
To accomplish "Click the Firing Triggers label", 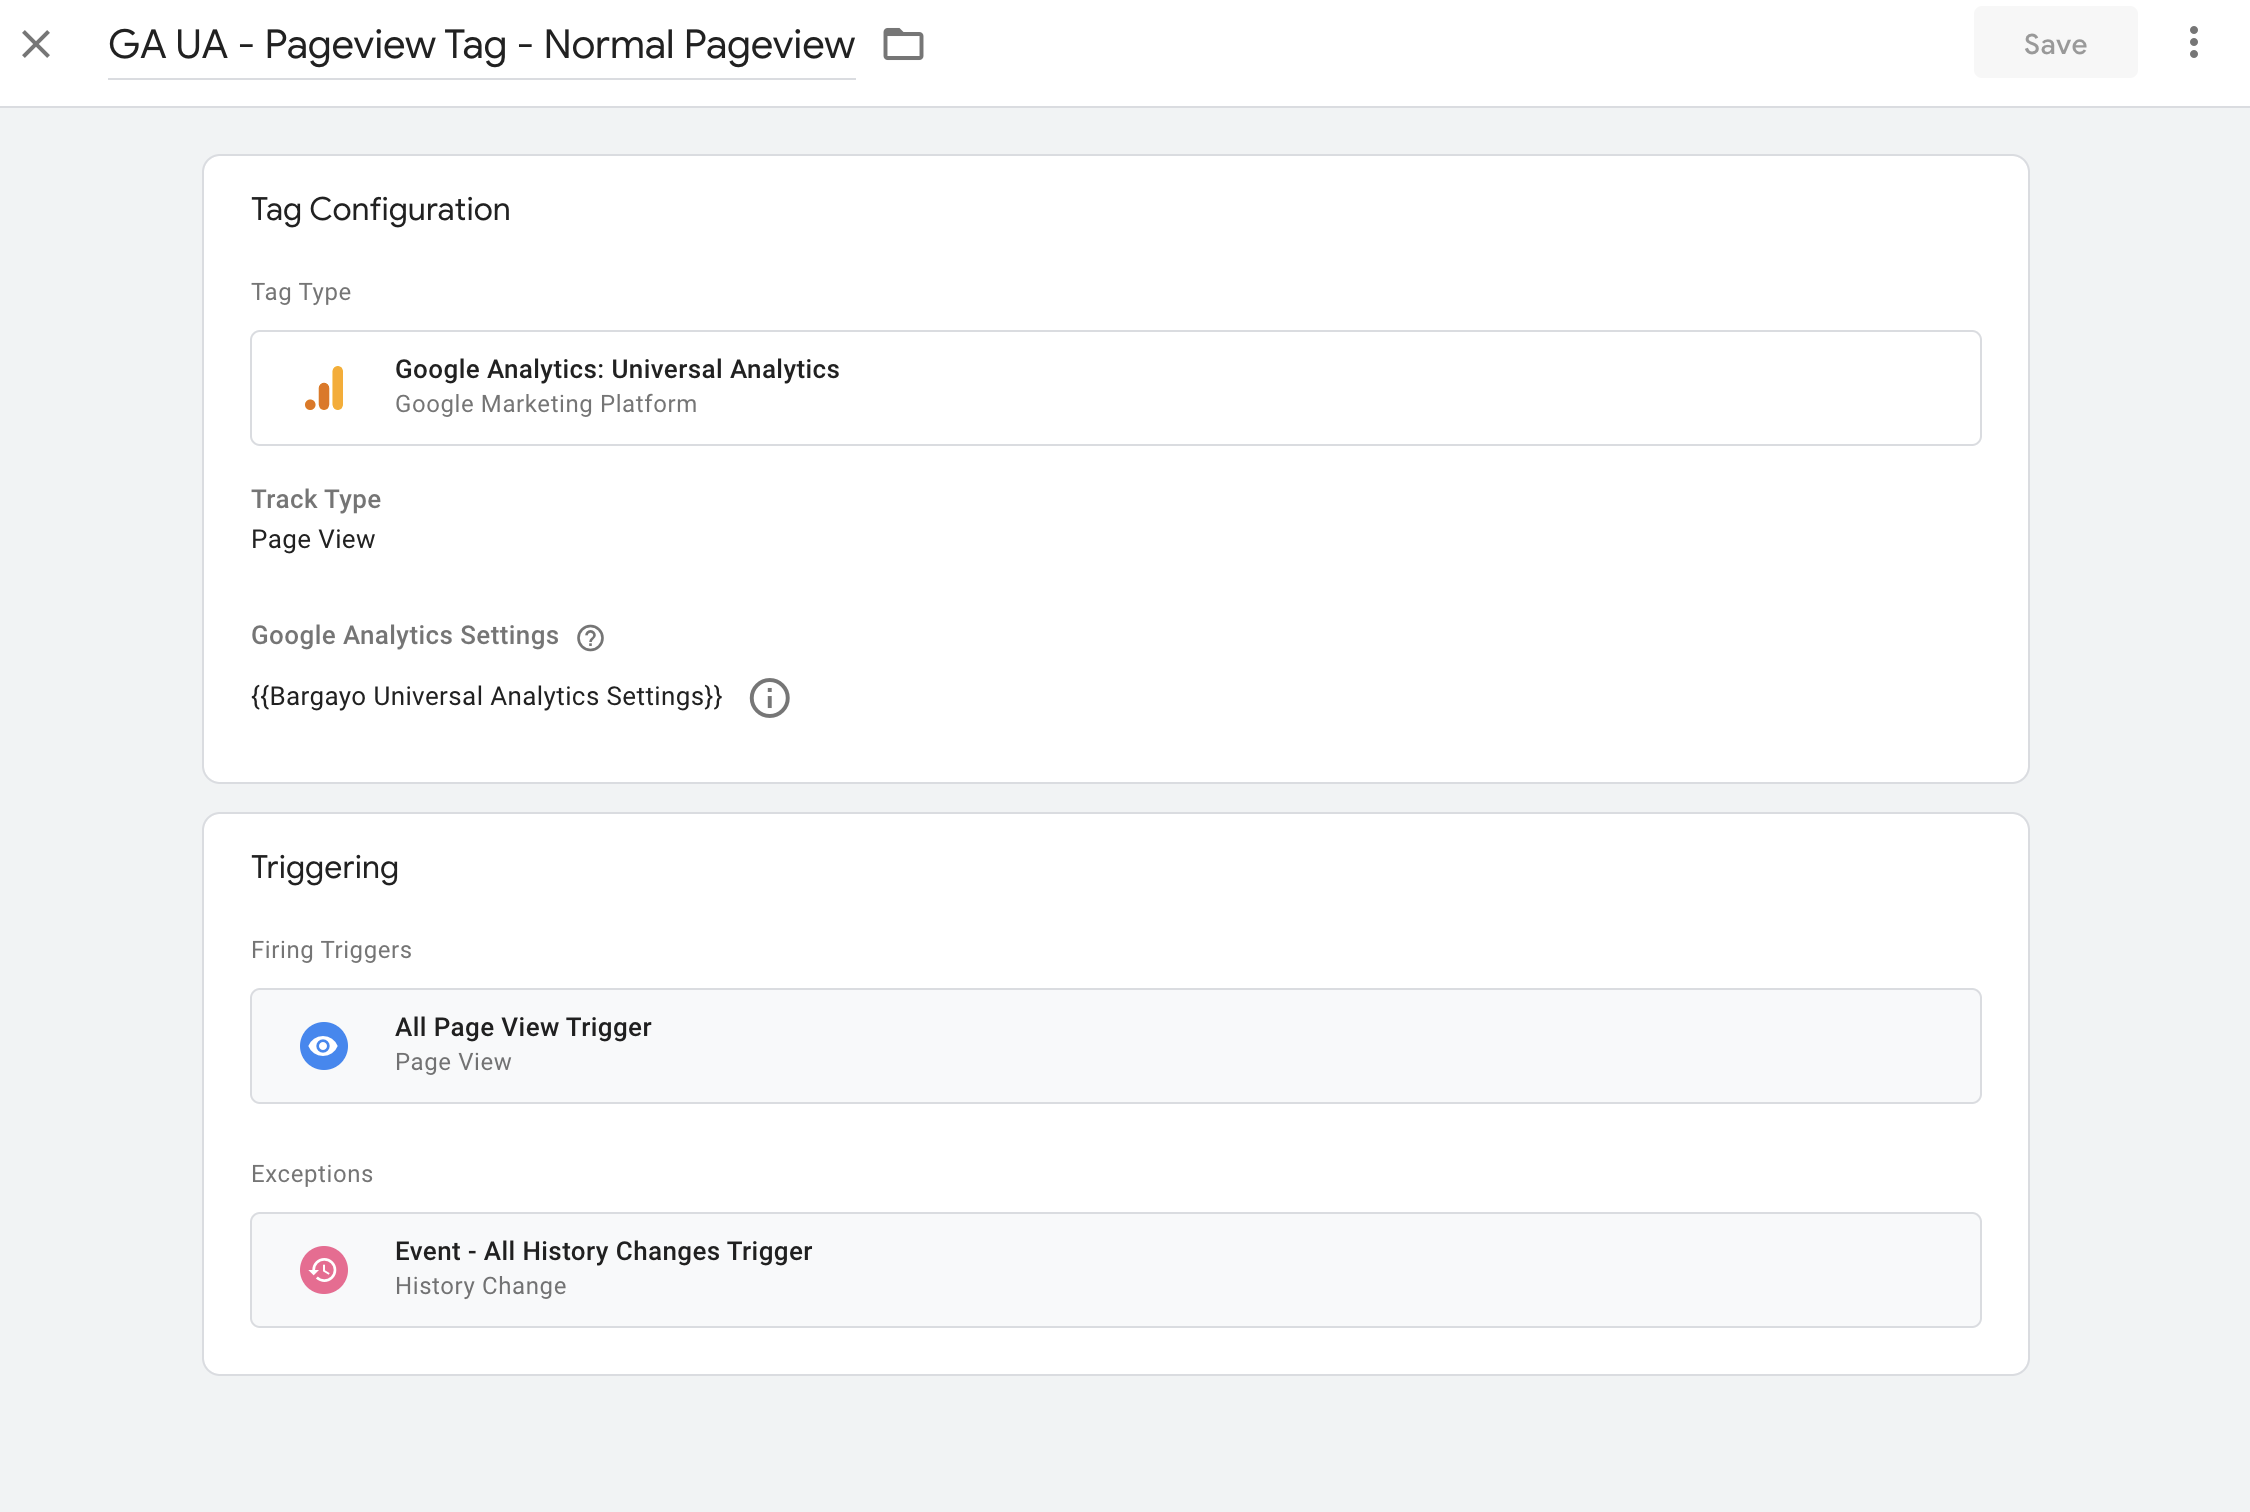I will coord(331,950).
